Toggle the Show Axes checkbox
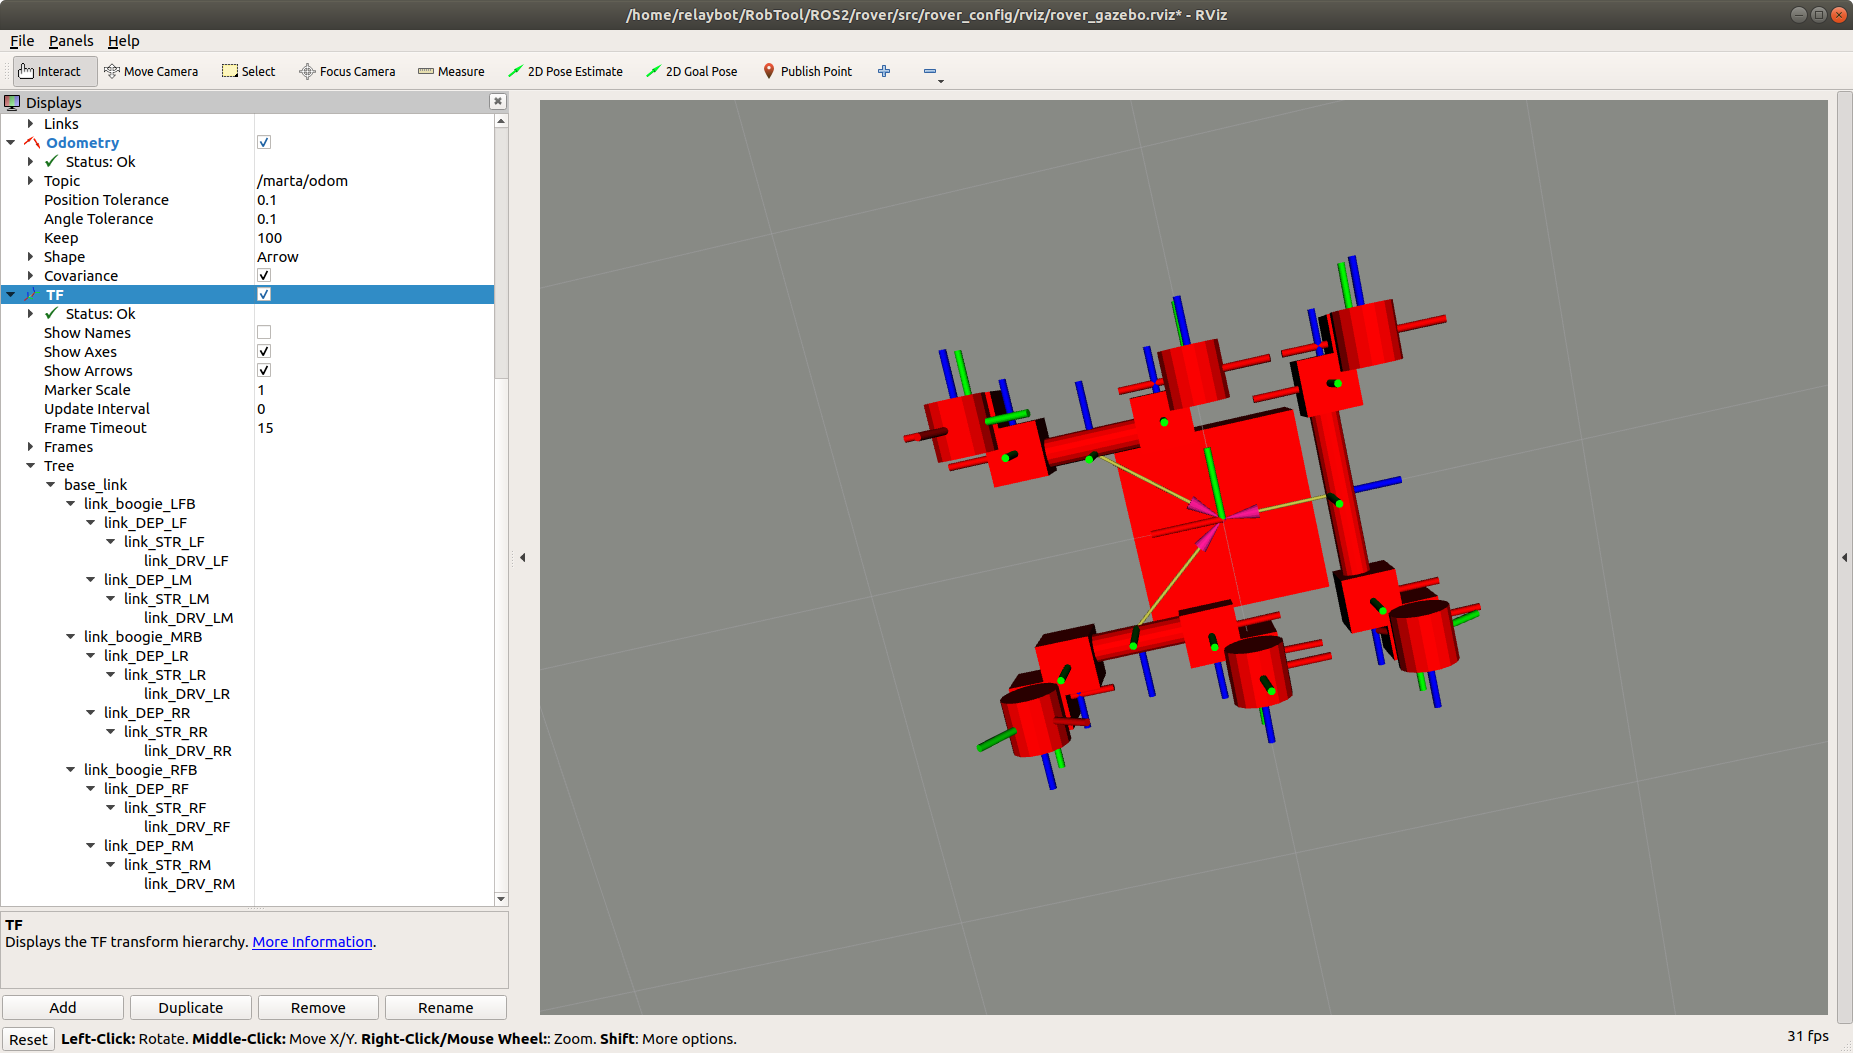This screenshot has height=1053, width=1853. tap(264, 352)
